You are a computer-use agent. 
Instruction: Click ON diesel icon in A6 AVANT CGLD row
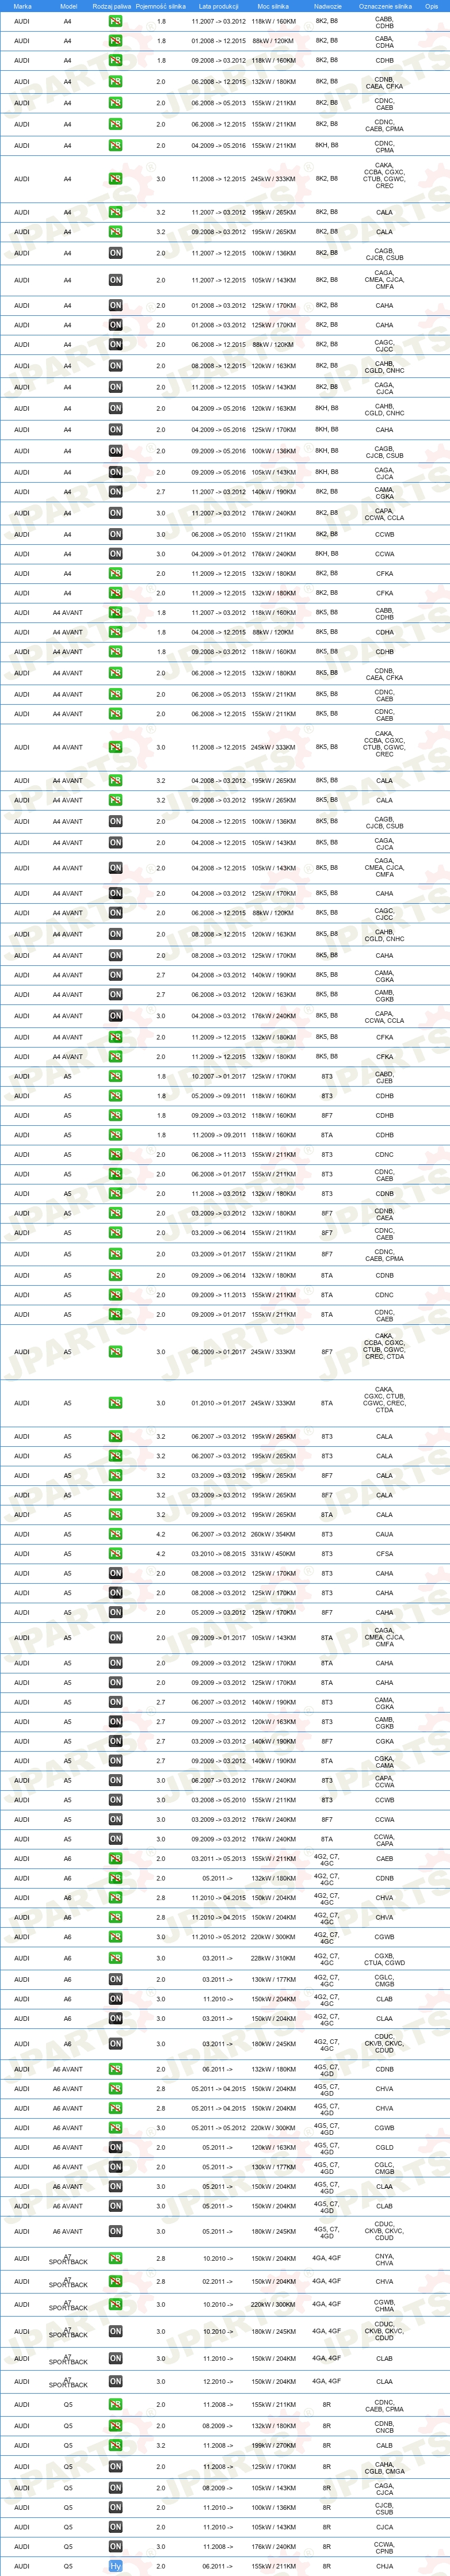coord(115,2147)
